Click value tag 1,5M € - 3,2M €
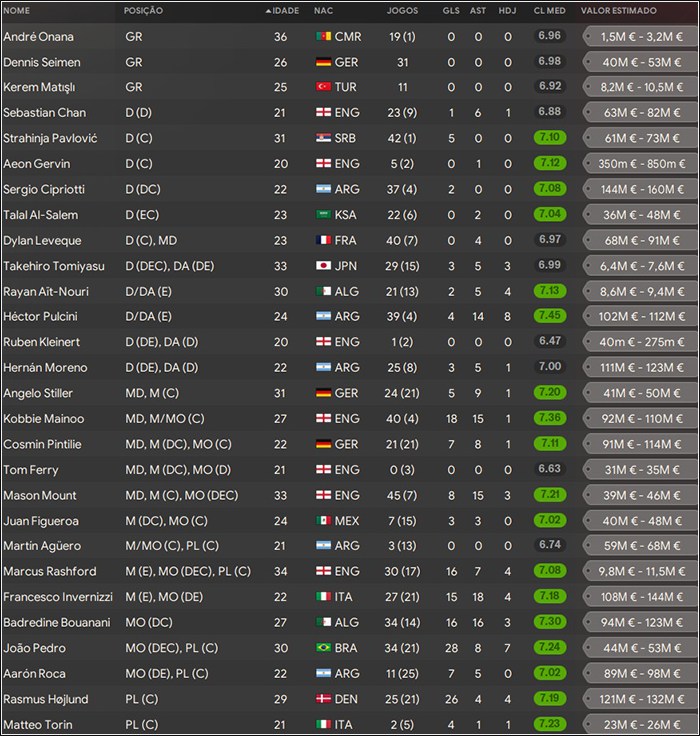 641,37
